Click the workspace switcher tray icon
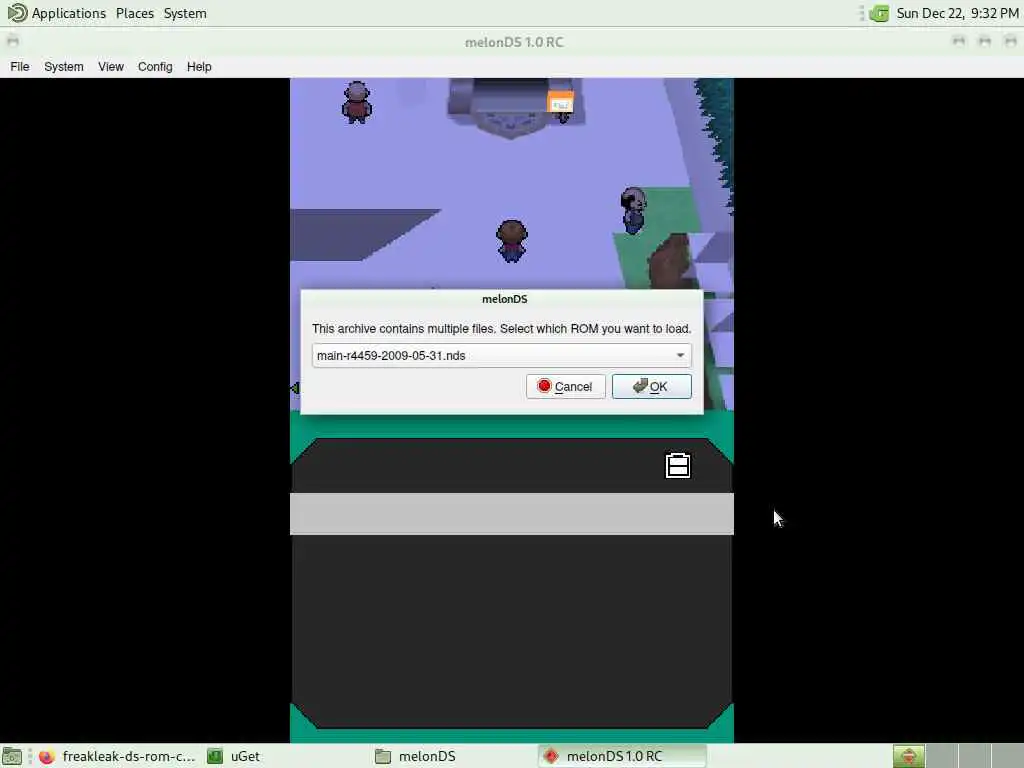 click(908, 756)
